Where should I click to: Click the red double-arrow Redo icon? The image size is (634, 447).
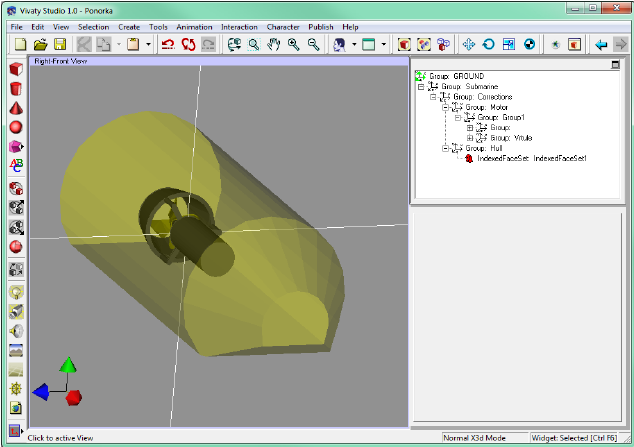point(188,44)
